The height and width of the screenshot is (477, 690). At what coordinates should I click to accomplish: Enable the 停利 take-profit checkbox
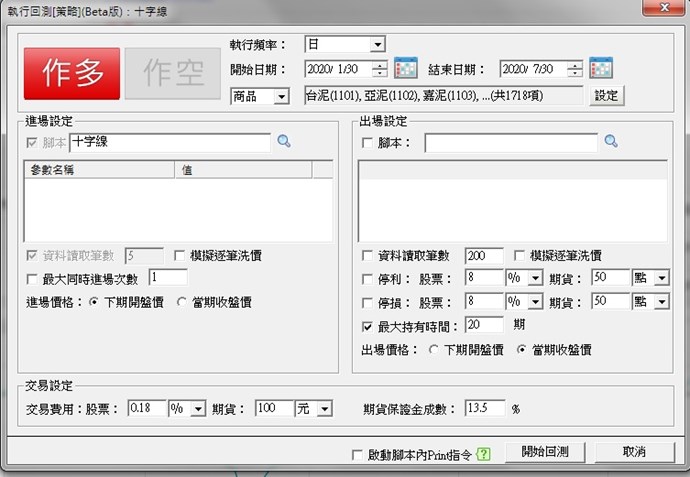[x=367, y=277]
